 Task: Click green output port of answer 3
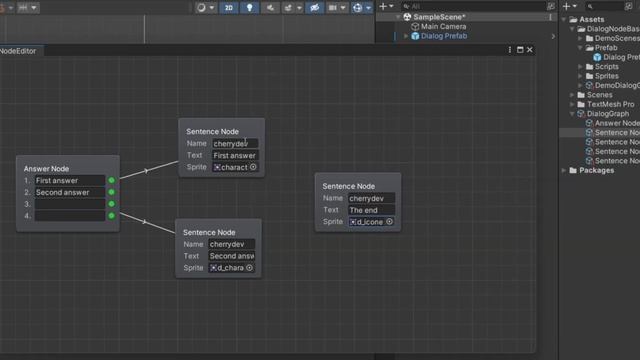pyautogui.click(x=111, y=204)
